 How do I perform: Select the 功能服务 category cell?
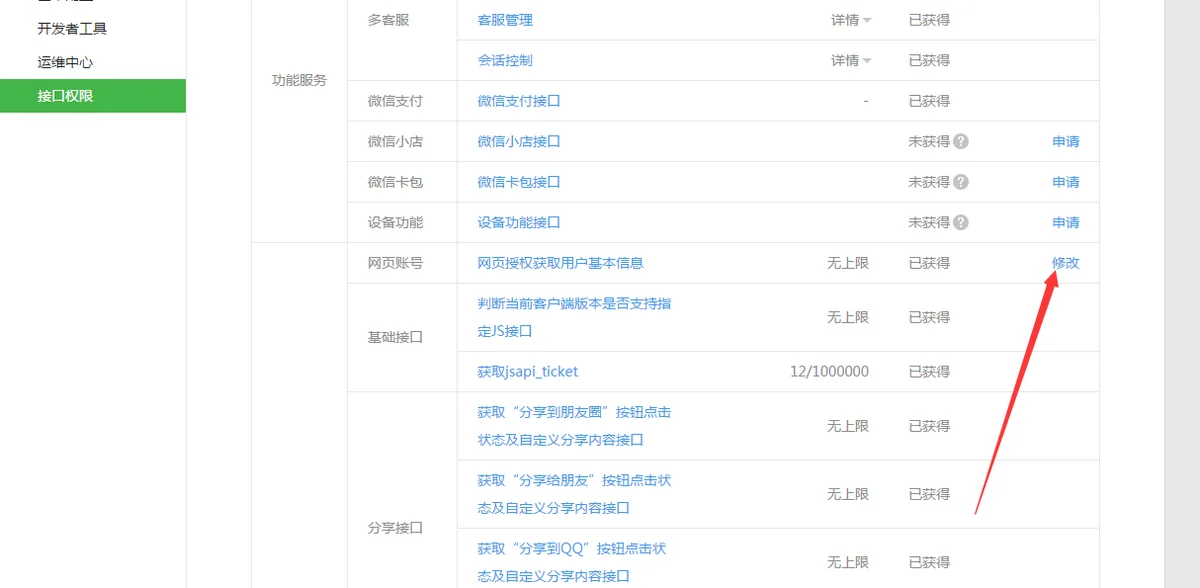[x=299, y=80]
